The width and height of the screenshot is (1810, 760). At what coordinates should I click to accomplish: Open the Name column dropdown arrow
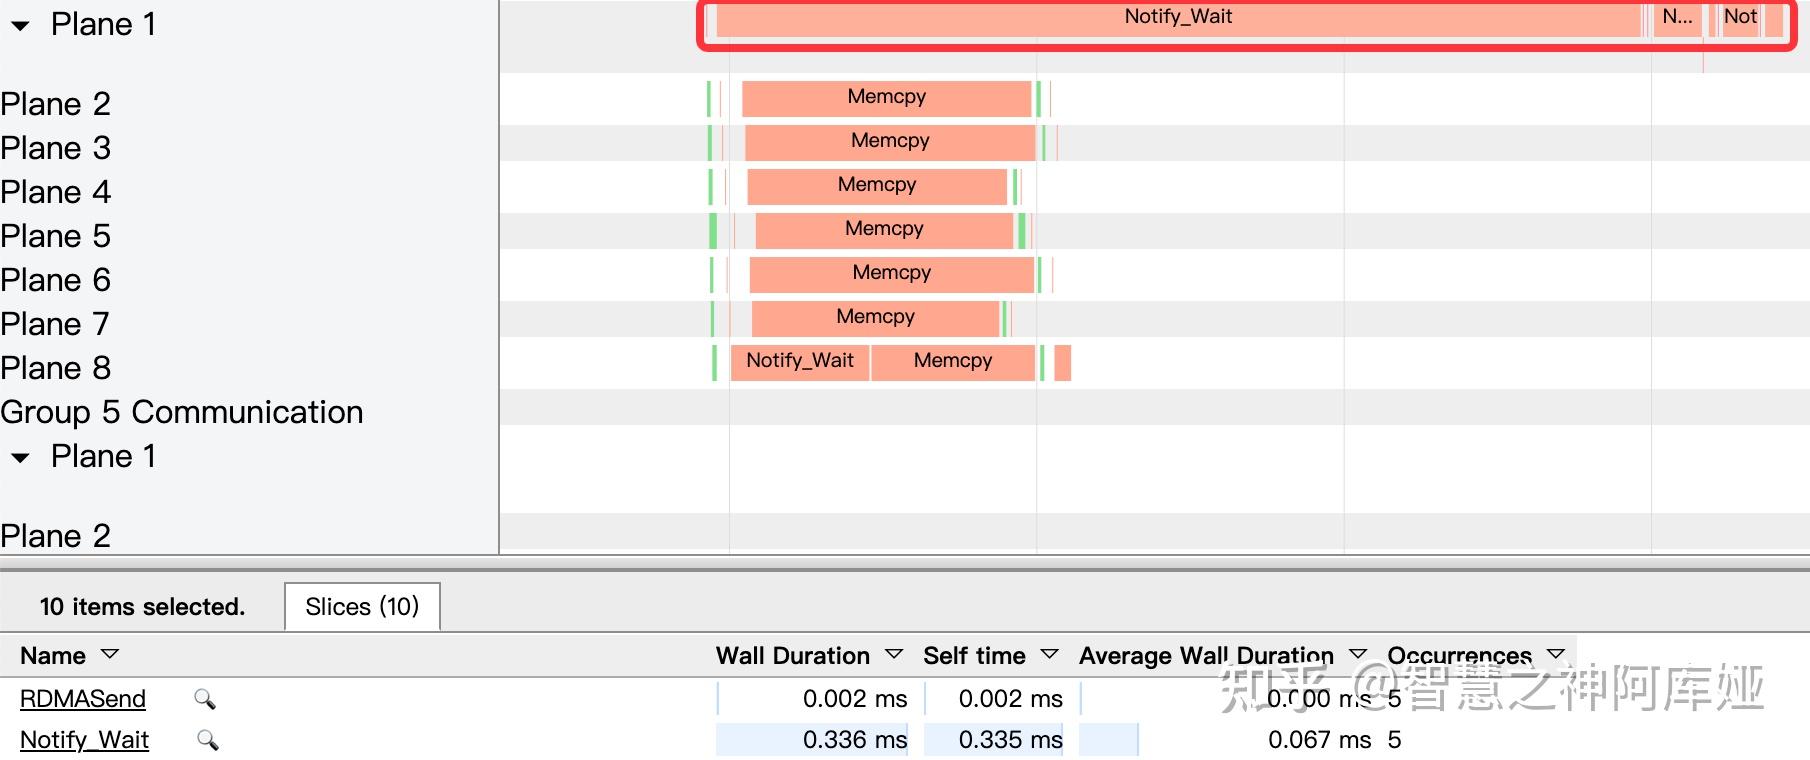(x=110, y=655)
